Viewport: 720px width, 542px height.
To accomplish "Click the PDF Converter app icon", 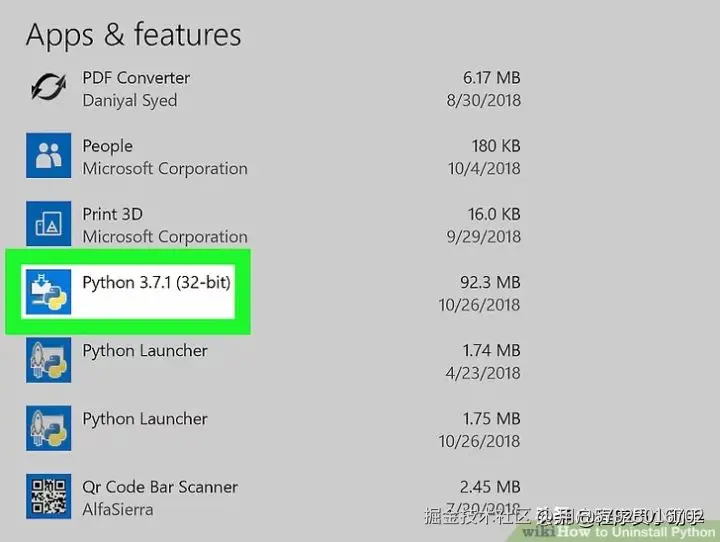I will point(48,88).
